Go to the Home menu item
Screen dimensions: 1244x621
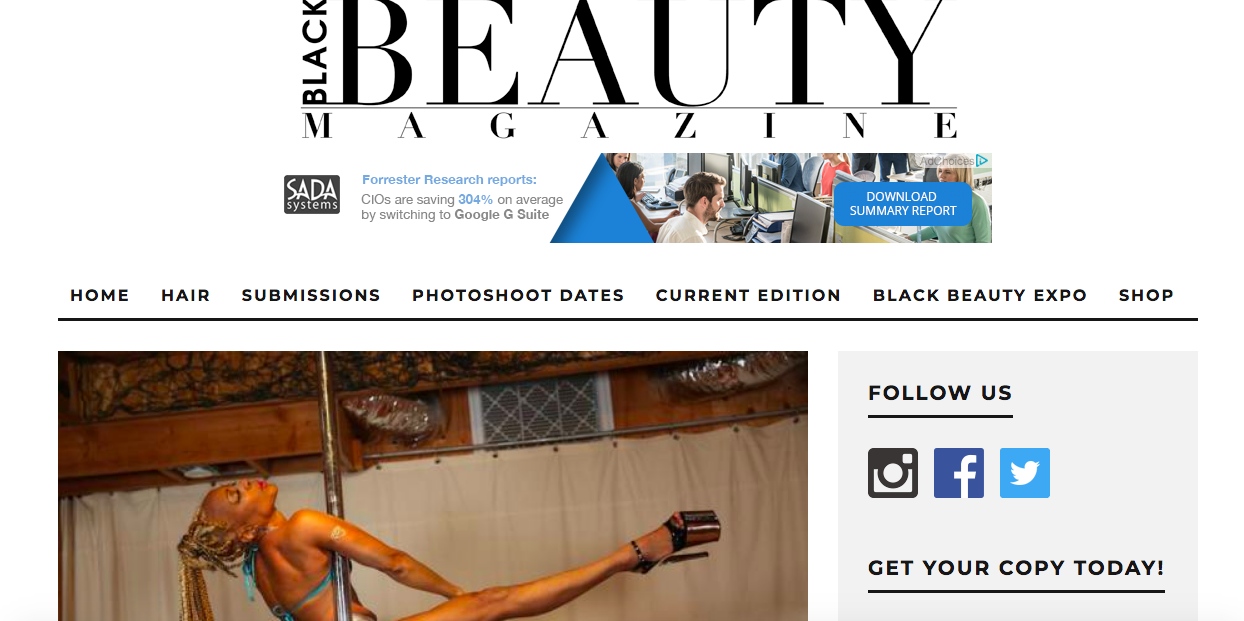pos(100,295)
